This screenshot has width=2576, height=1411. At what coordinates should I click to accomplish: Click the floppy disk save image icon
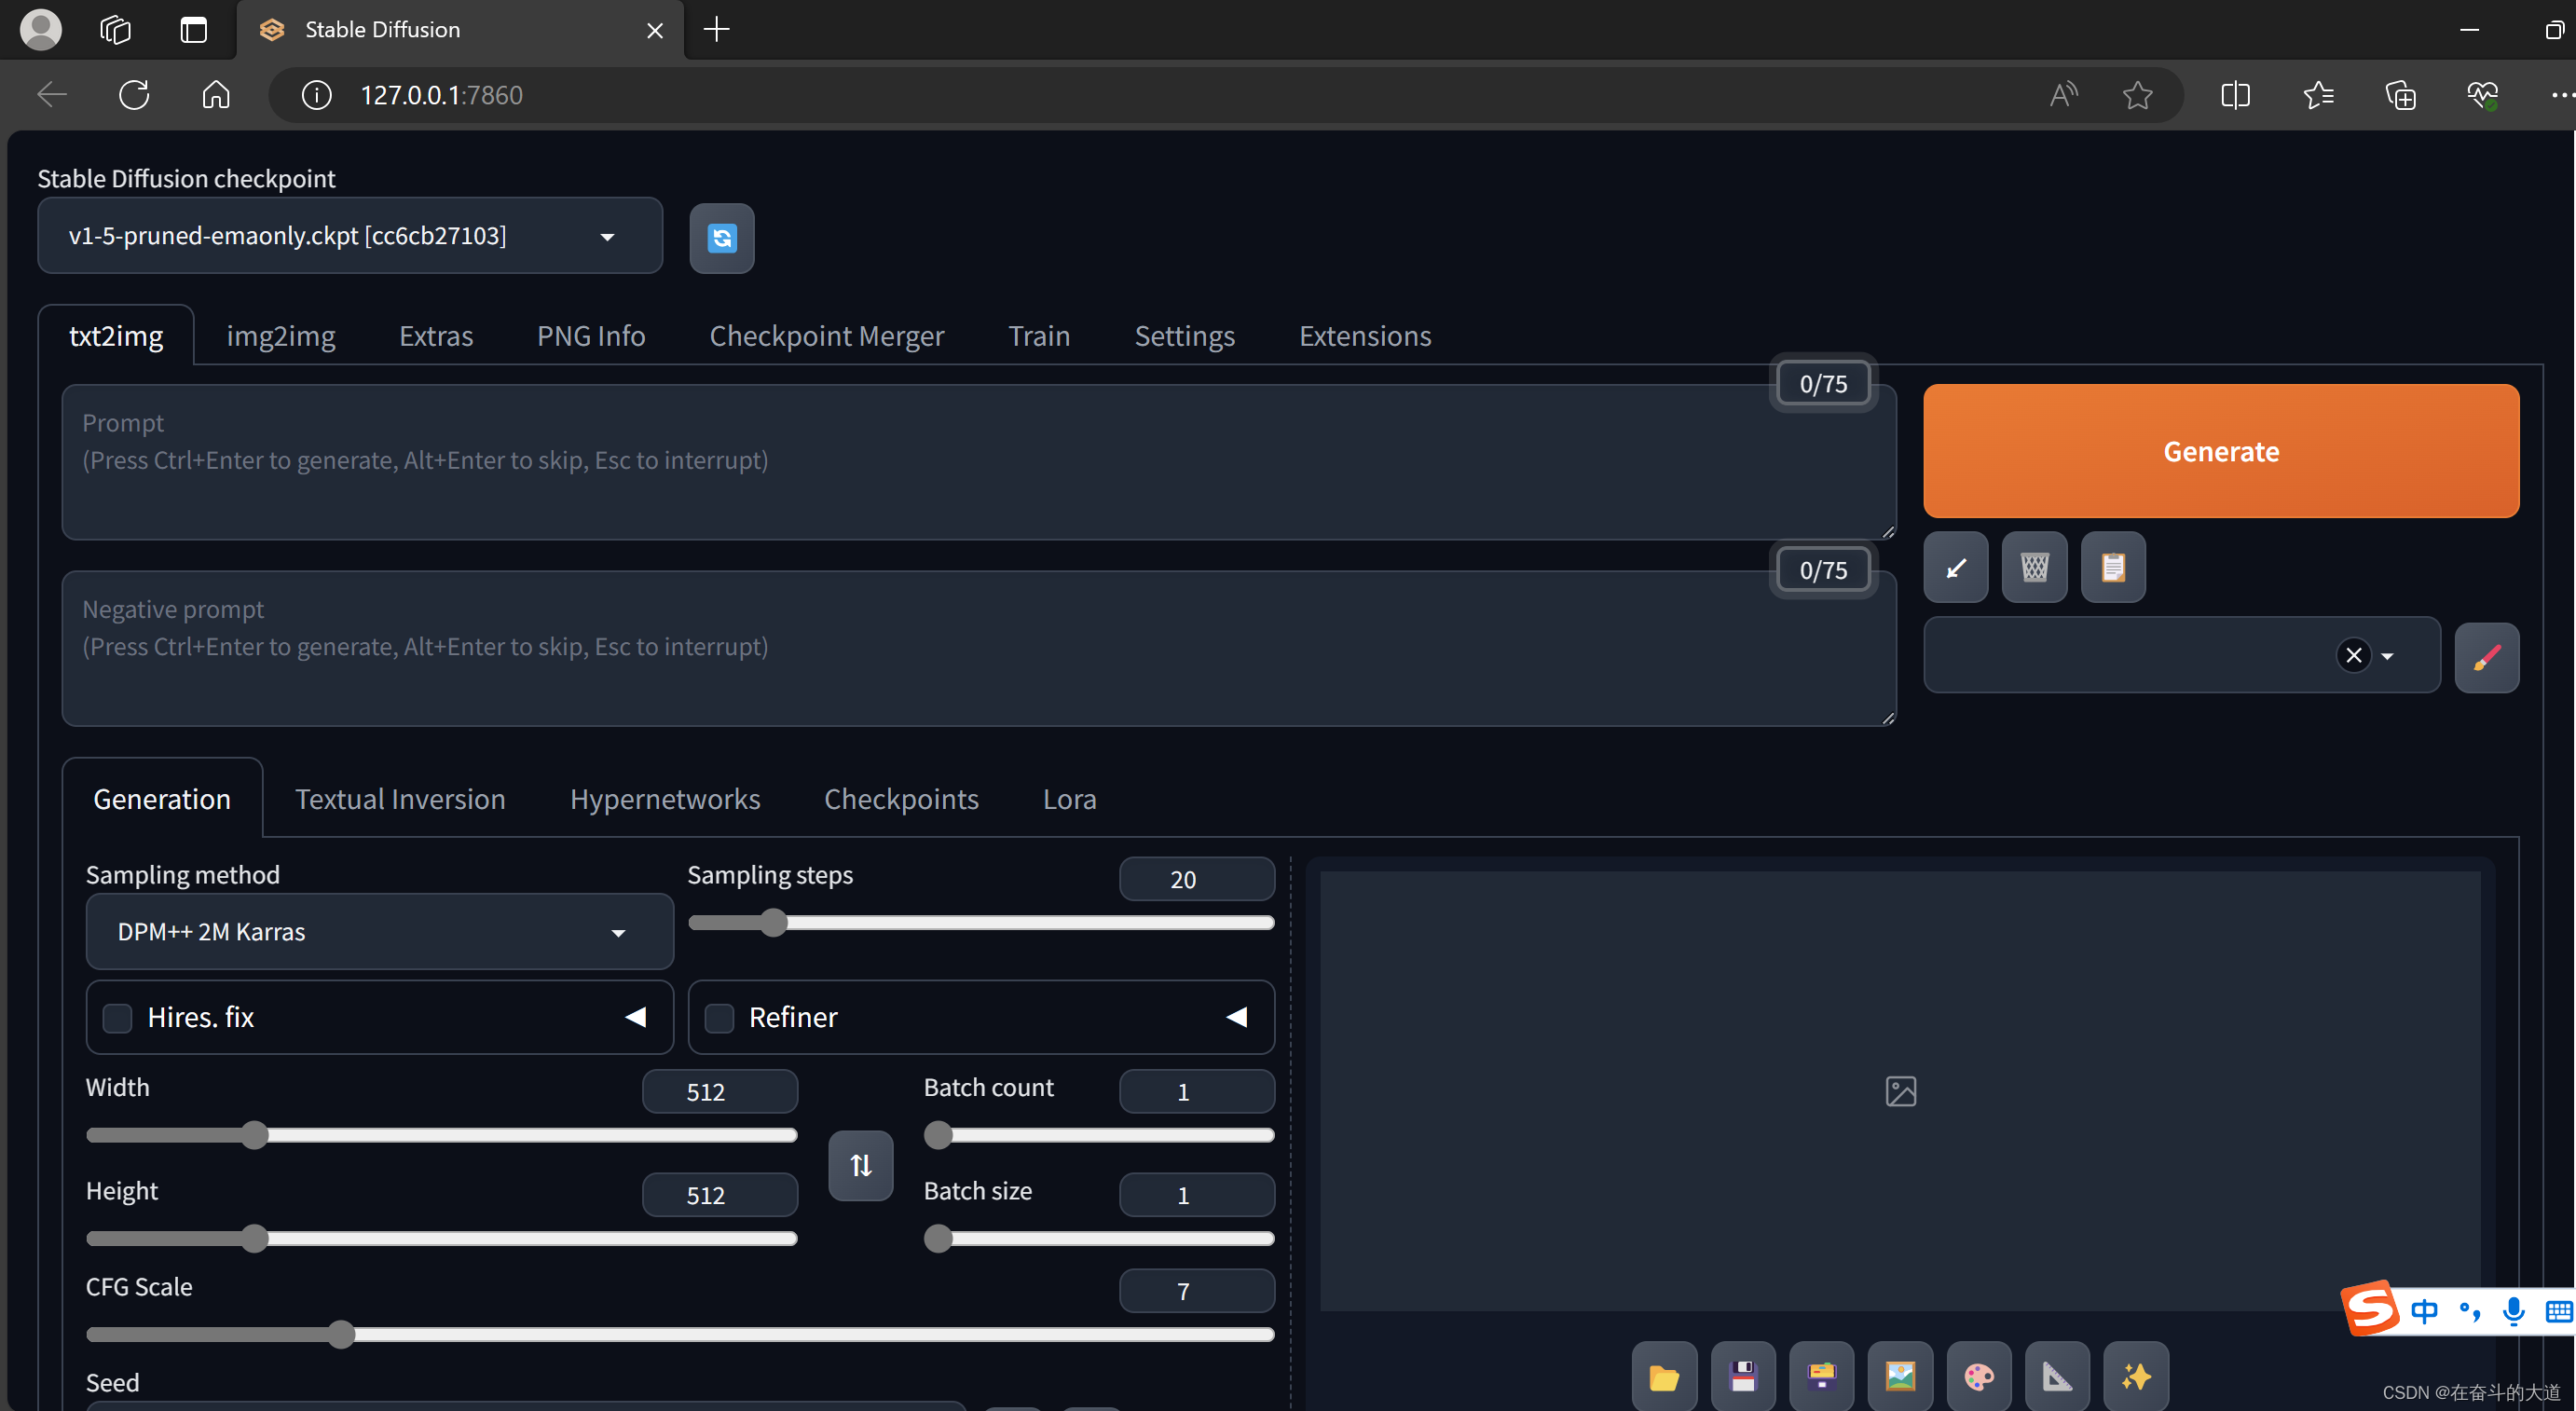click(x=1742, y=1377)
